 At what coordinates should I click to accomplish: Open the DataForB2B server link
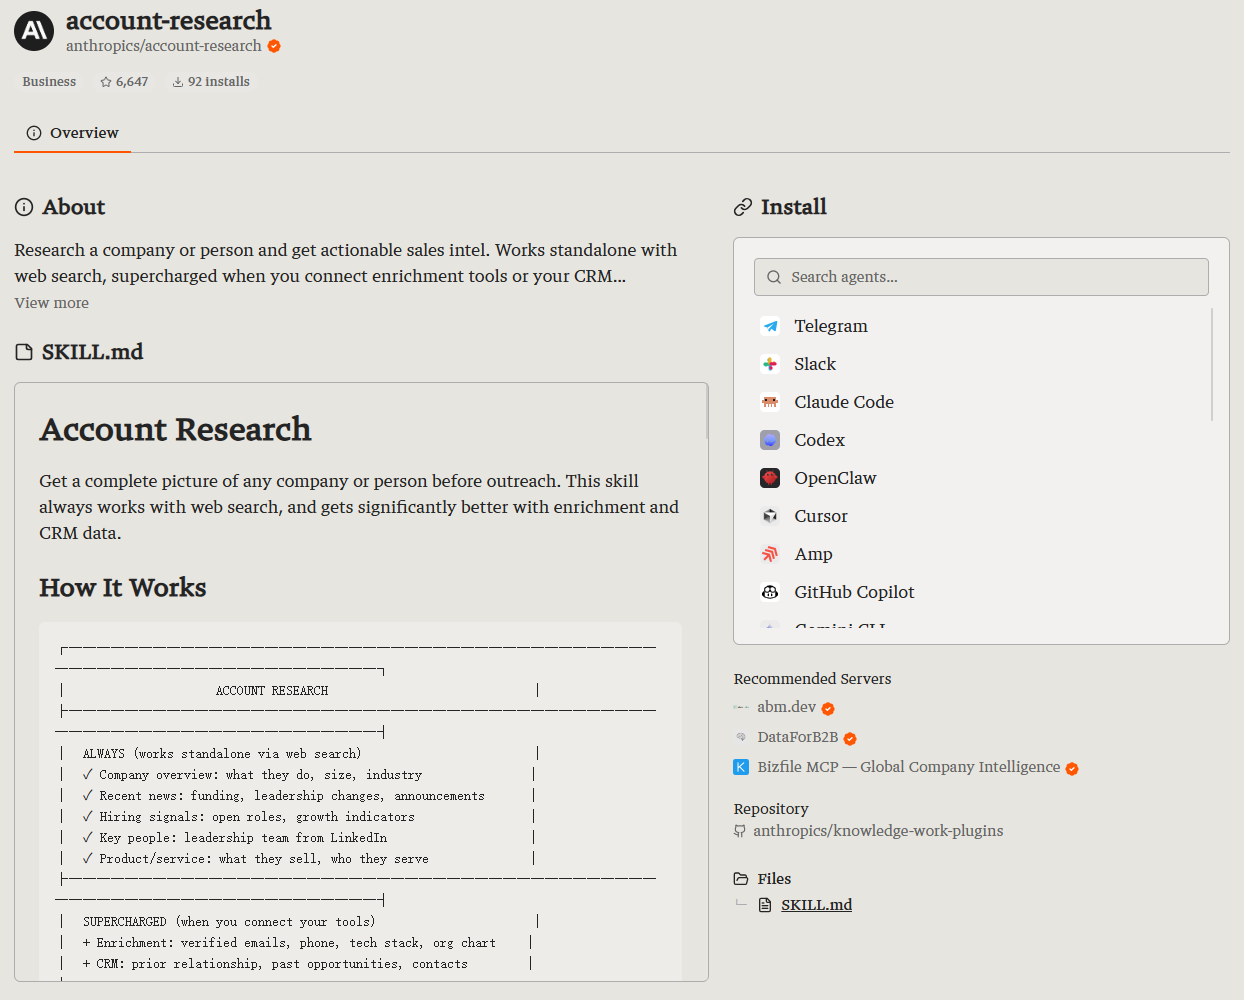tap(797, 737)
